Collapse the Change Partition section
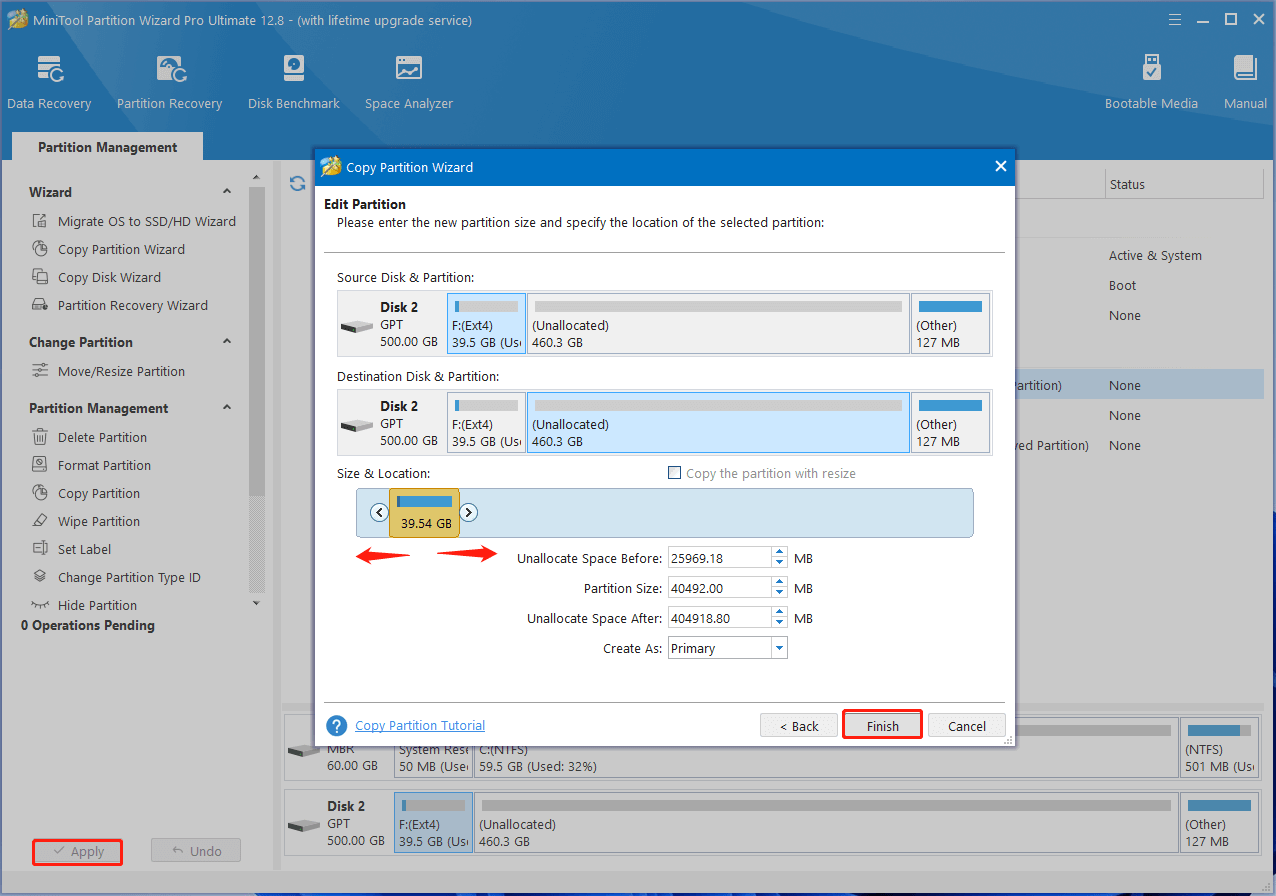 click(227, 342)
